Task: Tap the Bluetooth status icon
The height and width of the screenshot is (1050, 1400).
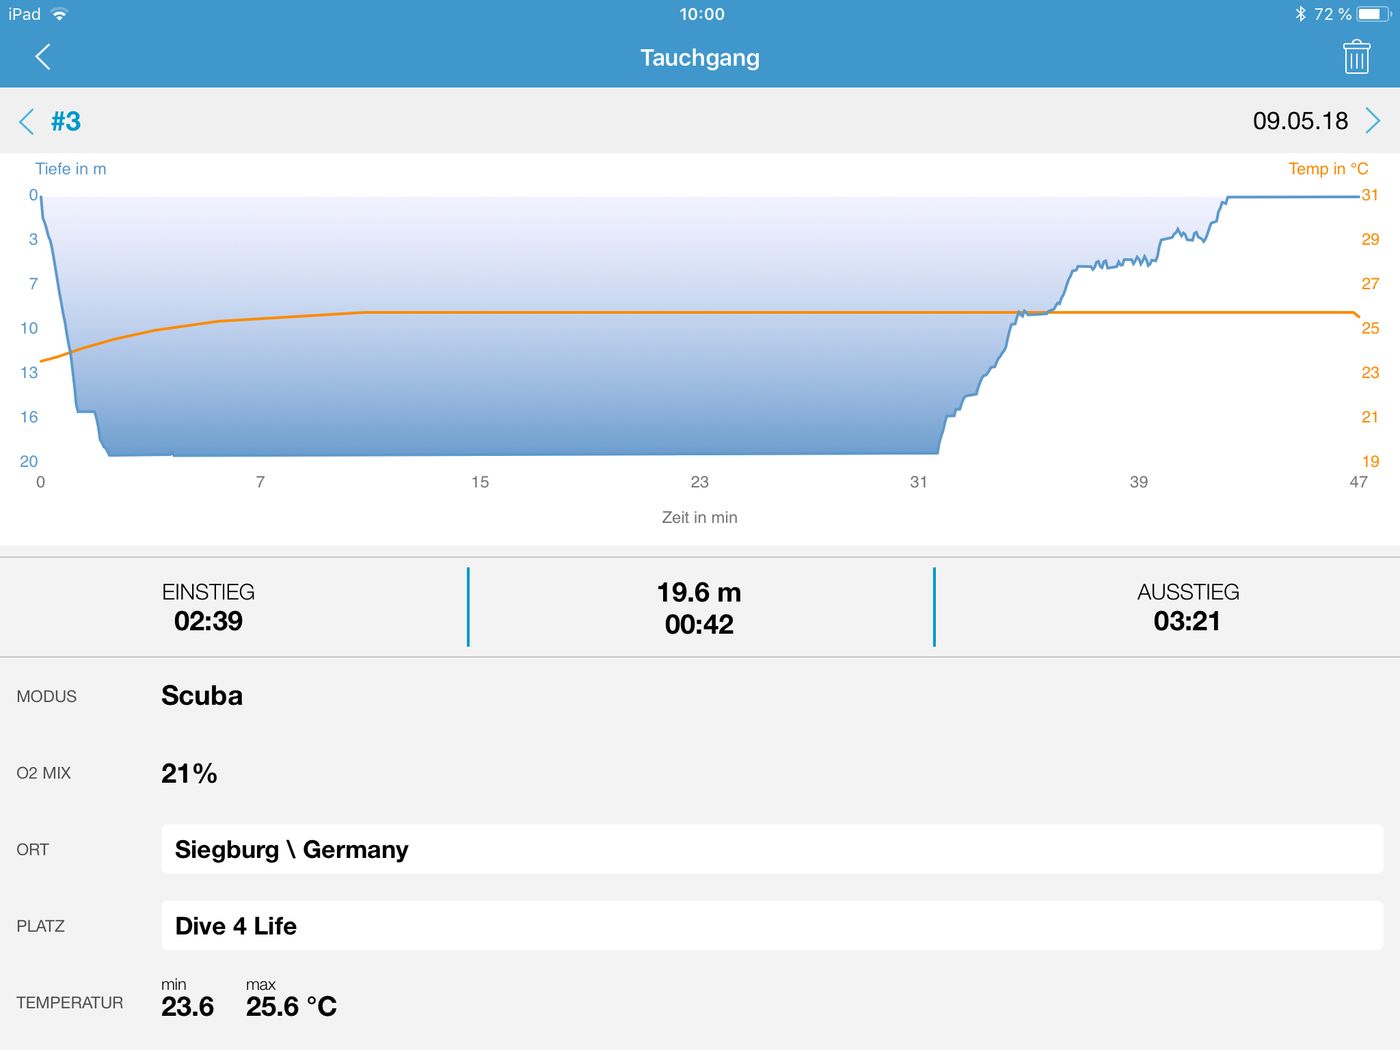Action: [x=1300, y=14]
